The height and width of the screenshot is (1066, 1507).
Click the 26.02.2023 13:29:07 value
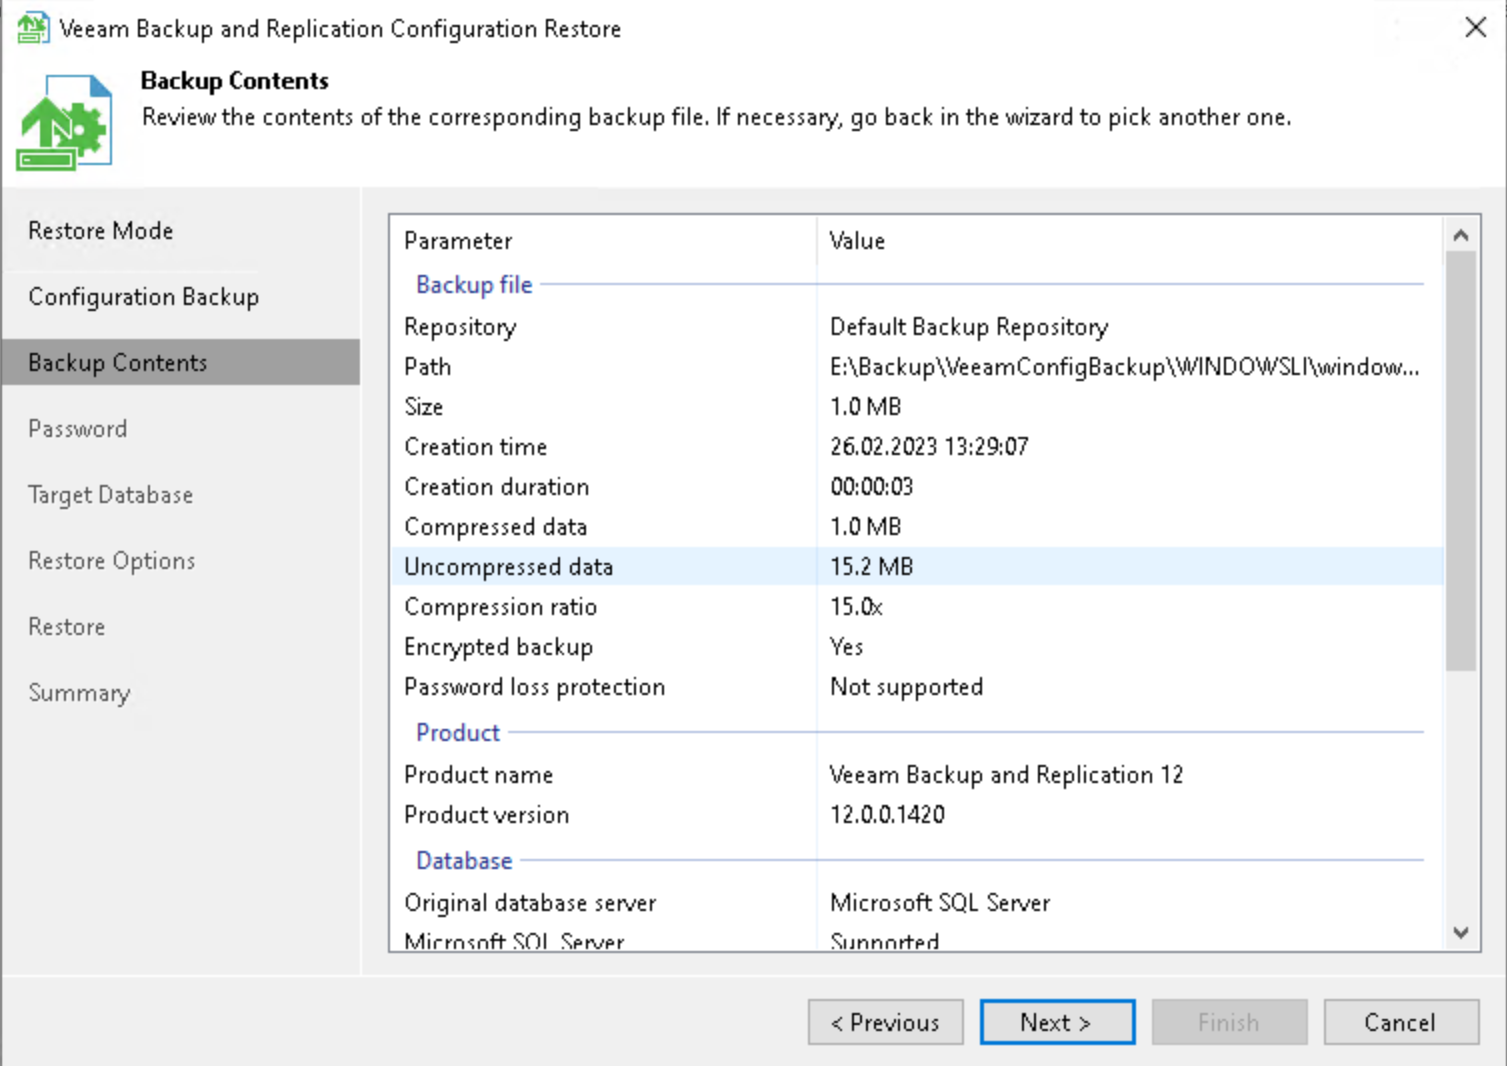pos(929,447)
